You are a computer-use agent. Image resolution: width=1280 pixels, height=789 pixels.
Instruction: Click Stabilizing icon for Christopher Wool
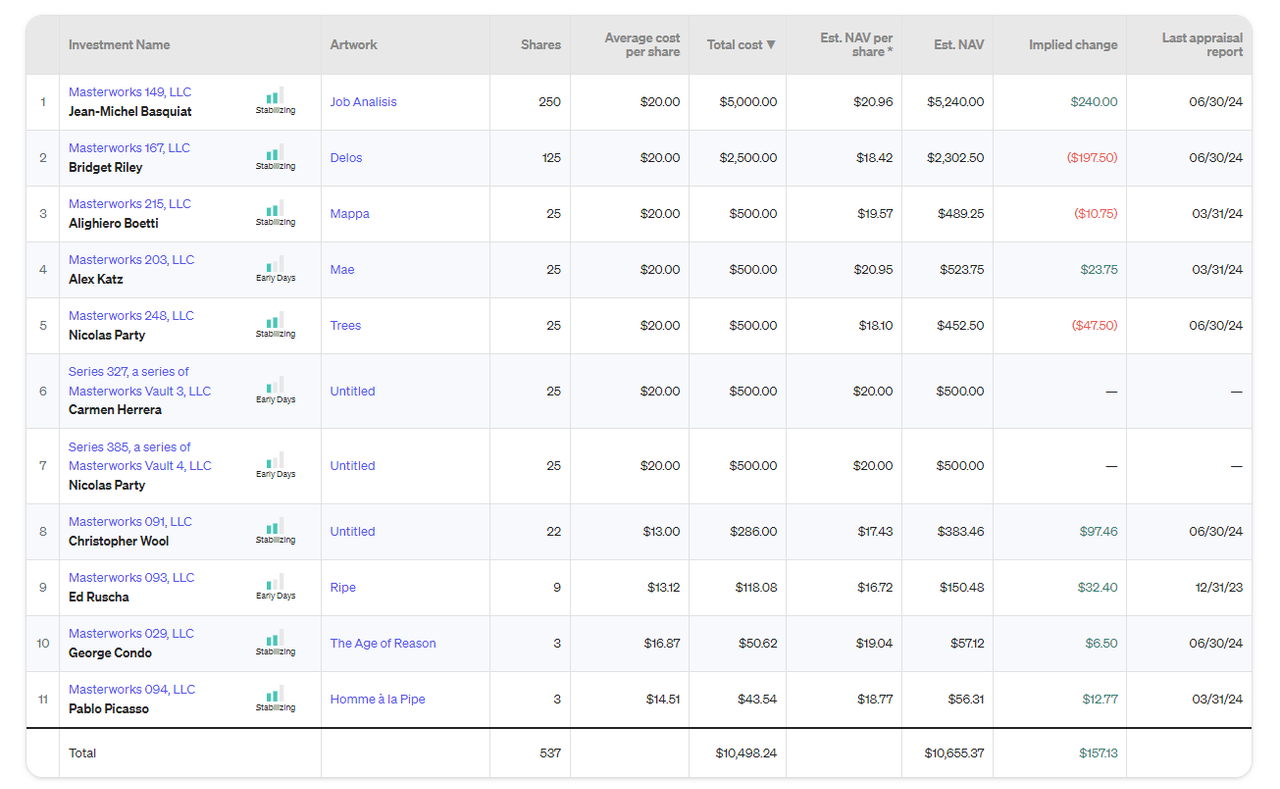click(275, 532)
